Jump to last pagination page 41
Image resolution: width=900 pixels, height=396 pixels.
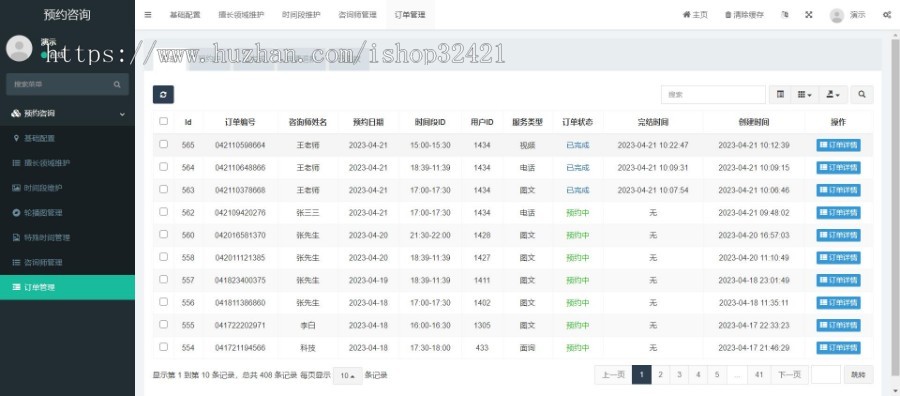click(x=759, y=375)
